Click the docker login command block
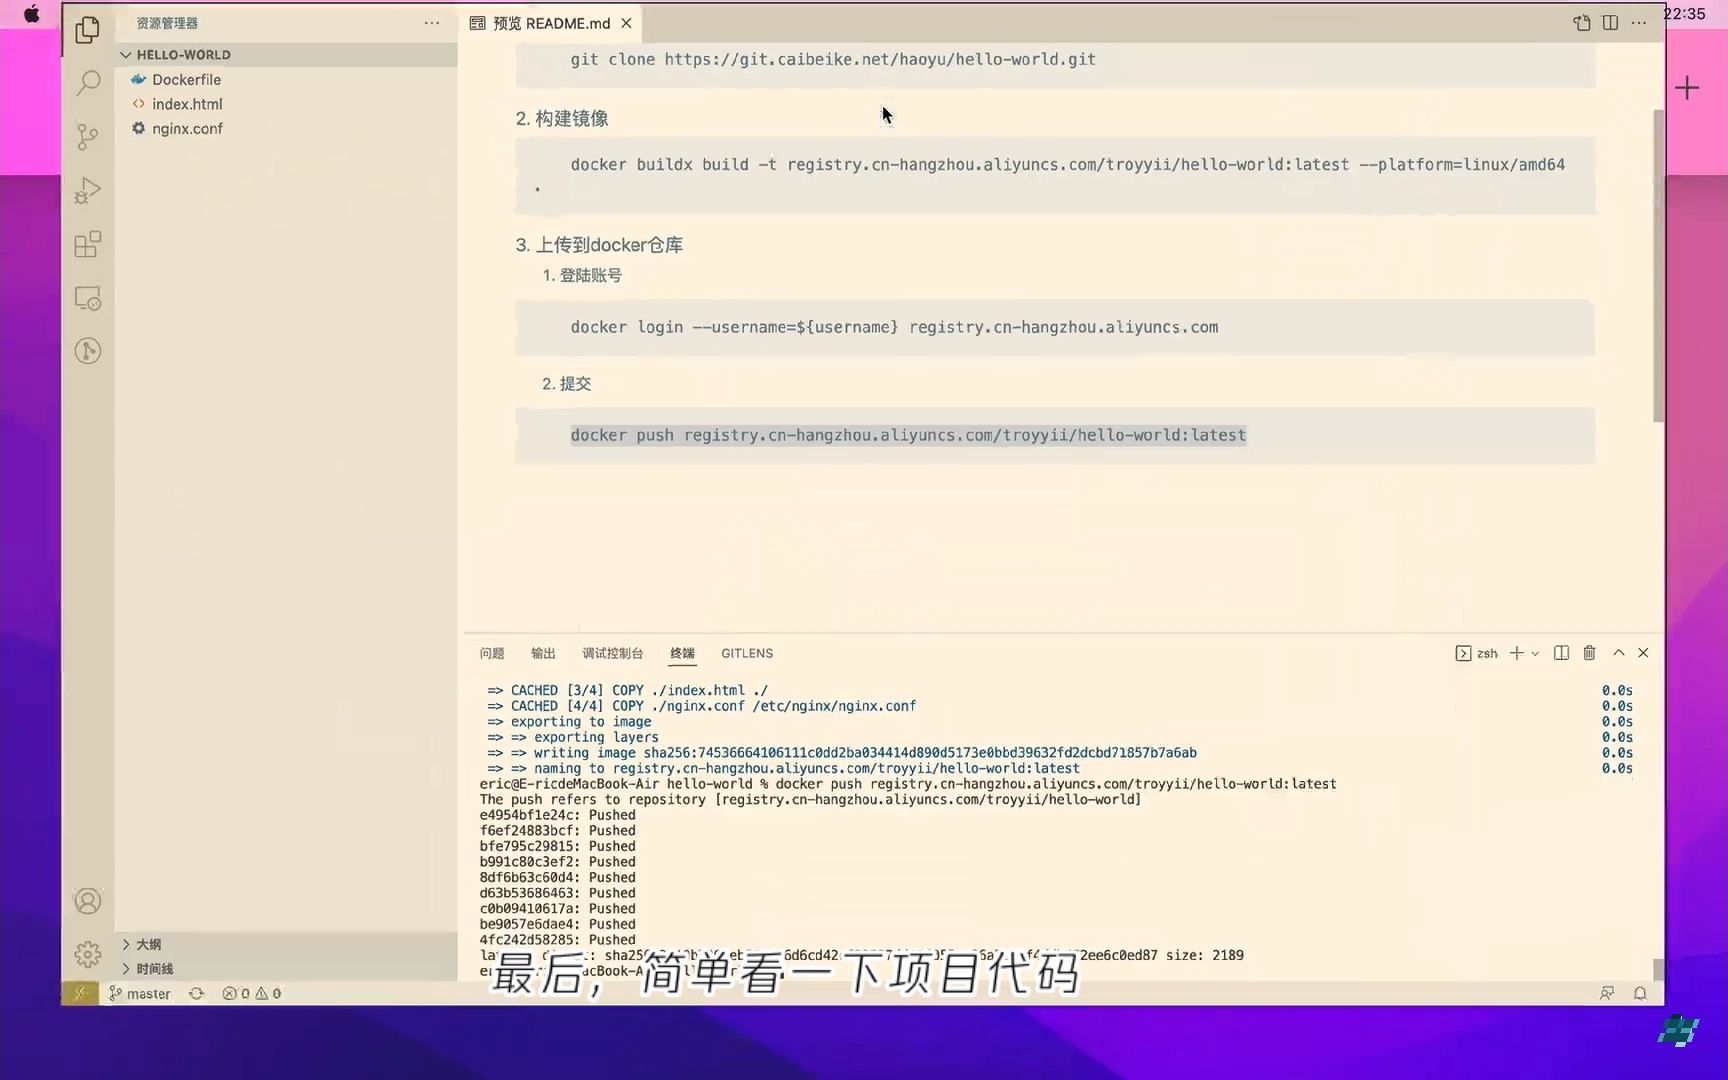The width and height of the screenshot is (1728, 1080). (x=1055, y=327)
